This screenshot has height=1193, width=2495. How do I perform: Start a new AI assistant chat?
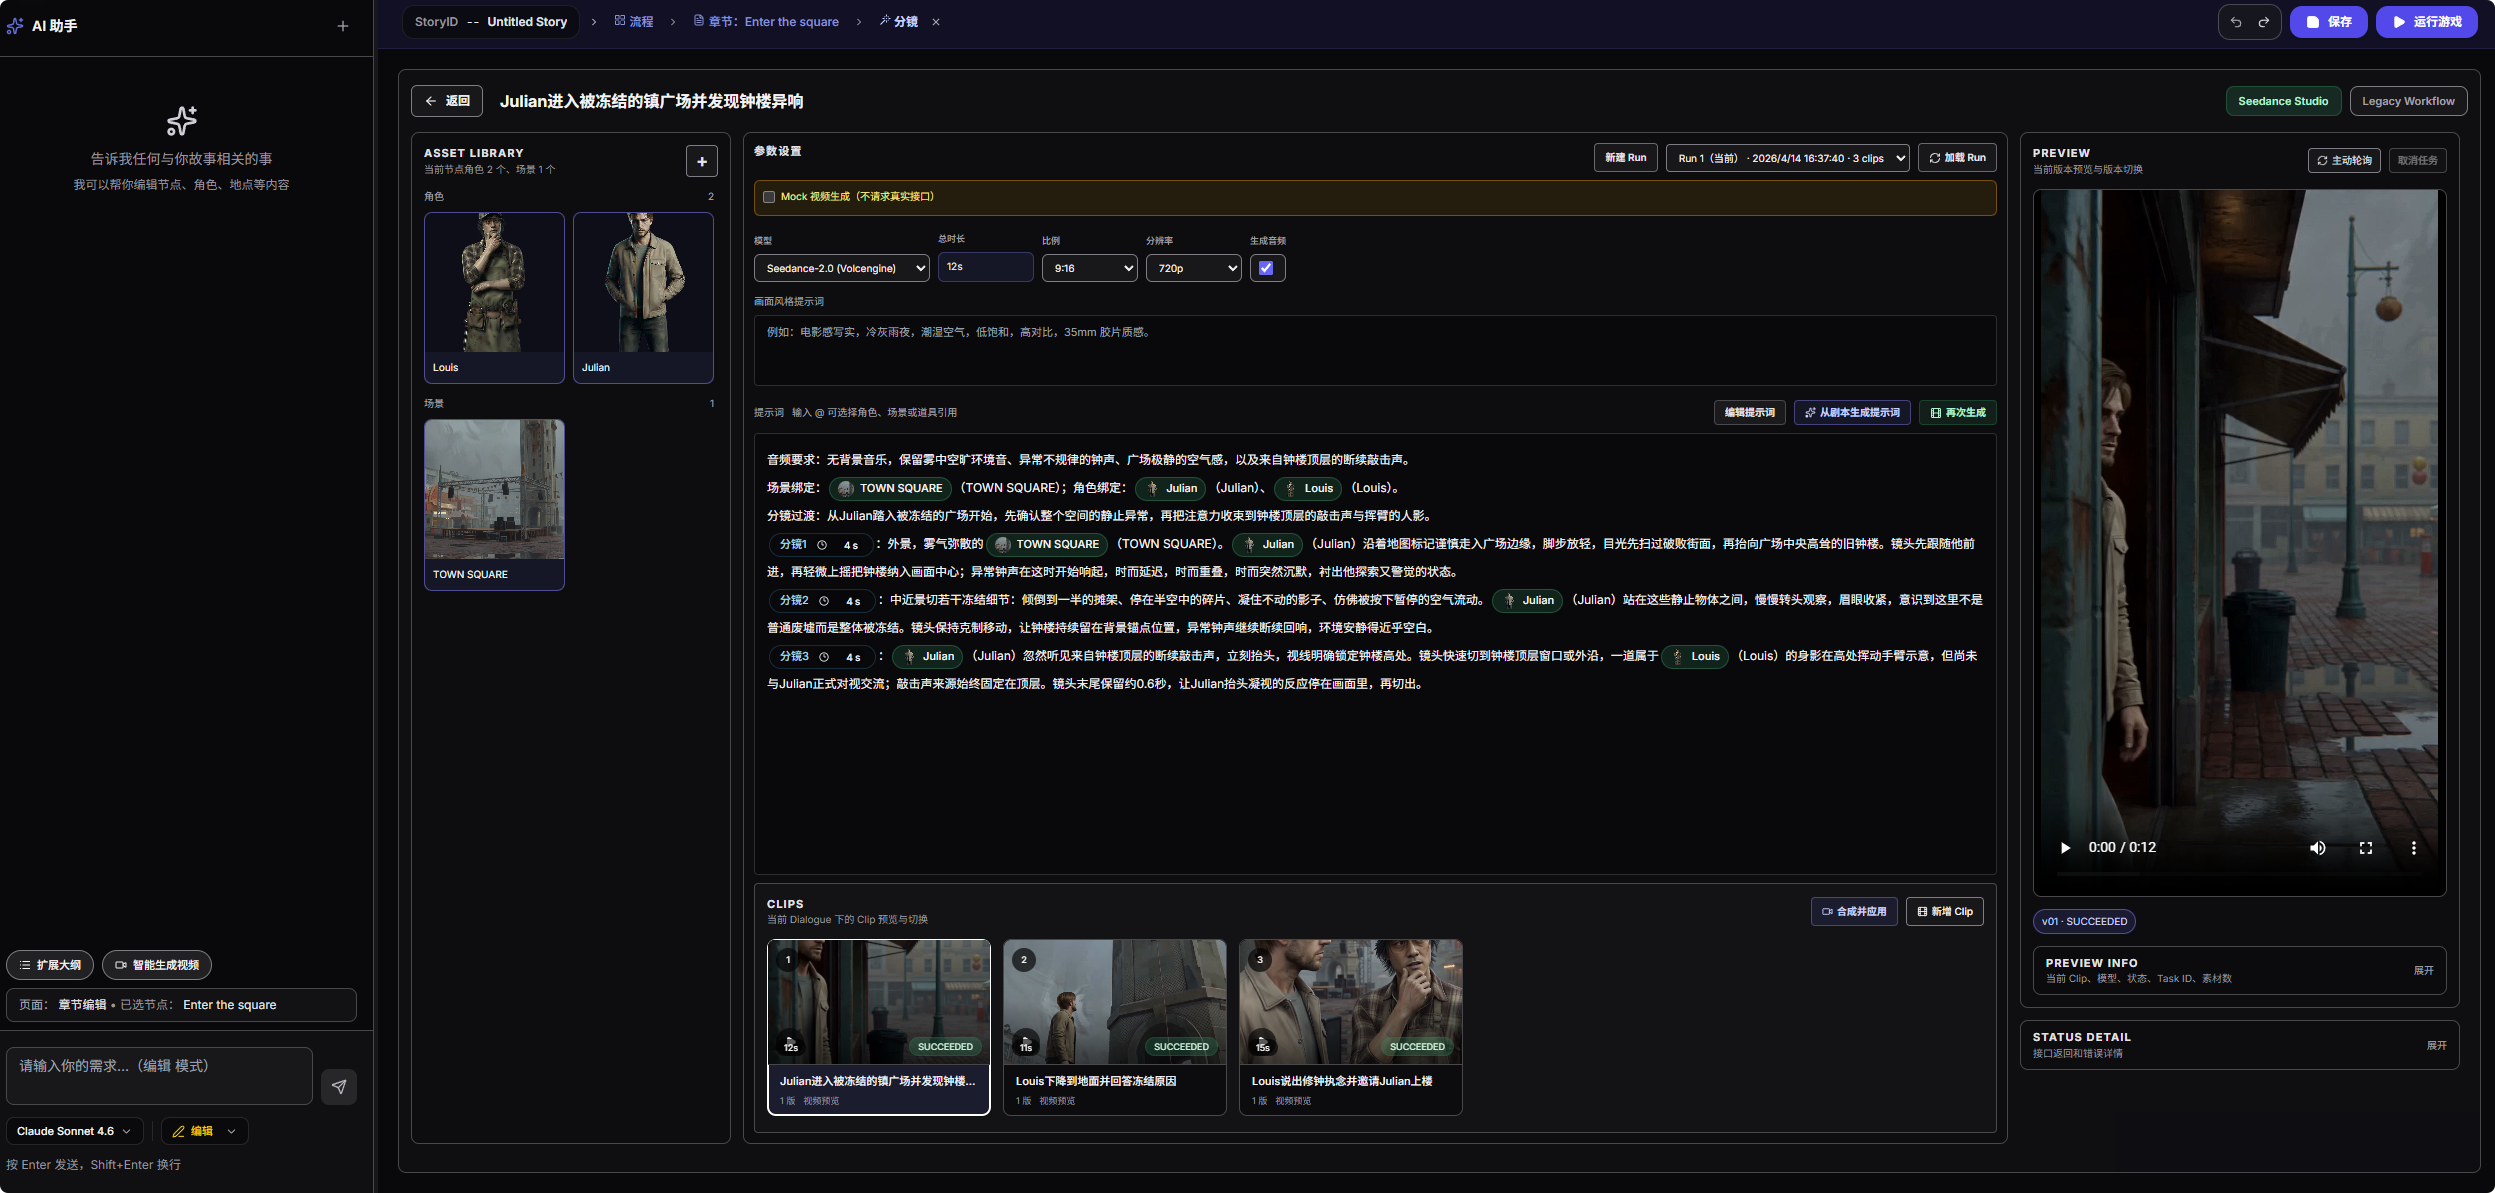343,26
